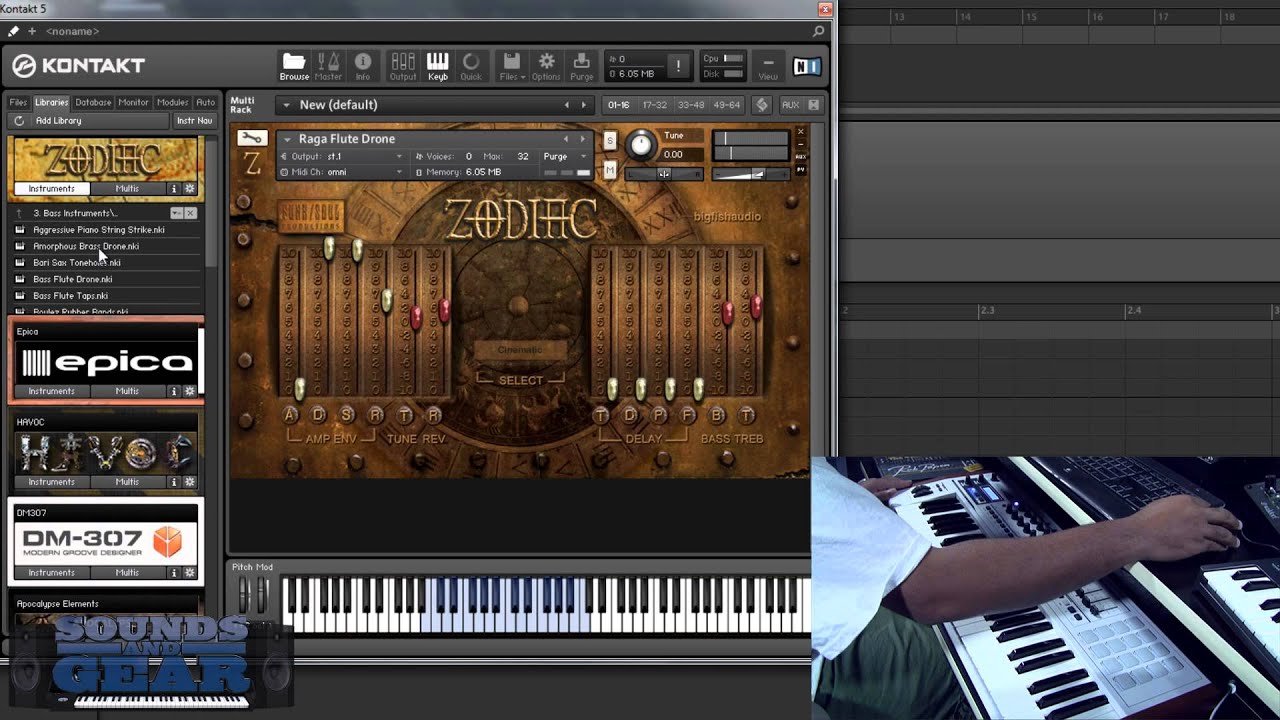The height and width of the screenshot is (720, 1280).
Task: Switch to the Files tab
Action: tap(18, 102)
